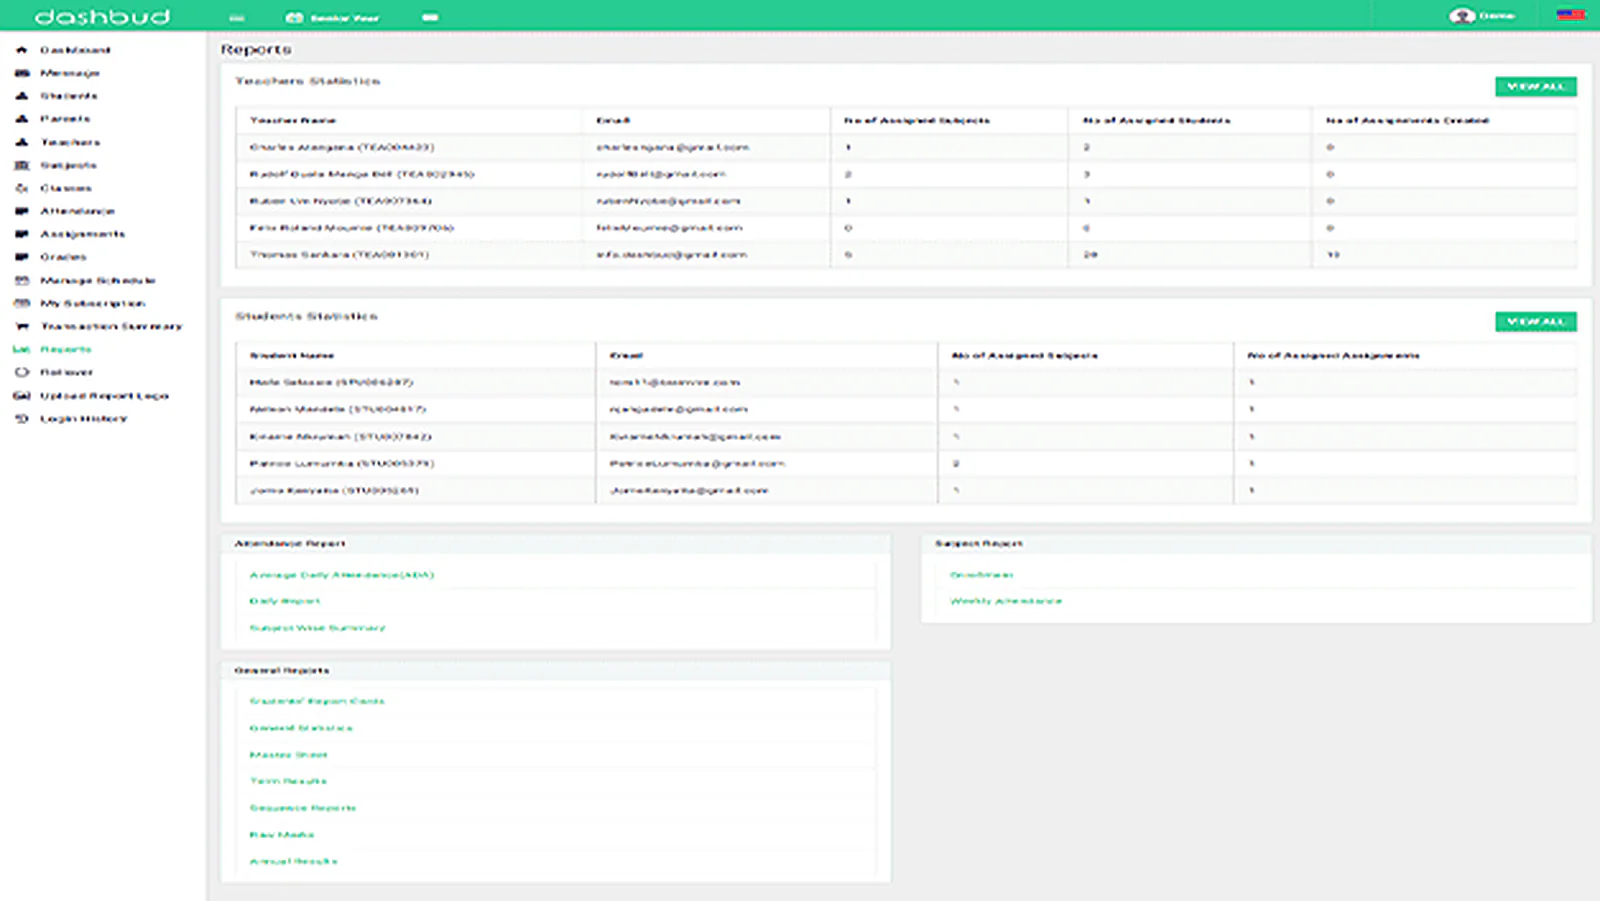
Task: Open Transaction Summary menu entry
Action: pyautogui.click(x=111, y=326)
